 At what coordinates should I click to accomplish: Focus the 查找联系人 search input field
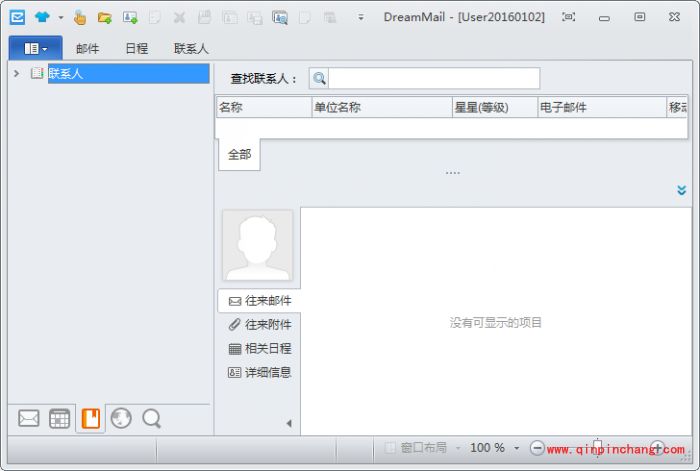[x=433, y=79]
